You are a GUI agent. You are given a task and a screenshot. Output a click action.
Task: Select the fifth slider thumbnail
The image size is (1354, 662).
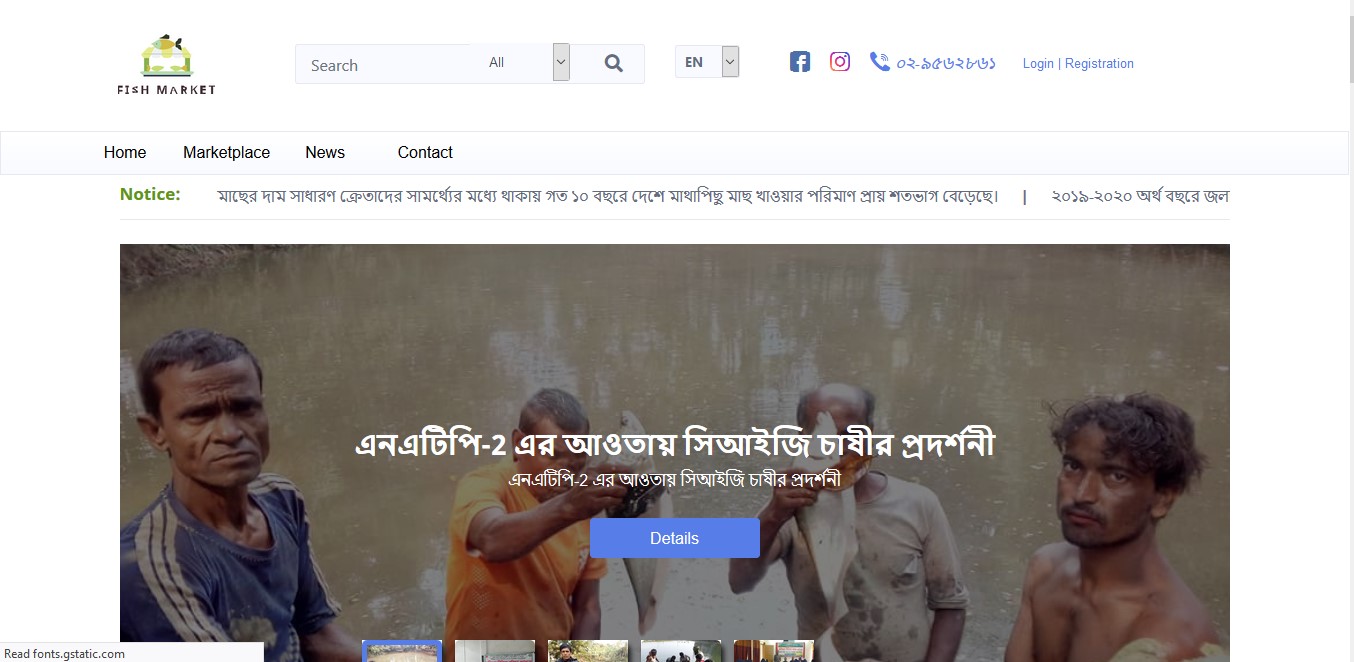point(774,651)
